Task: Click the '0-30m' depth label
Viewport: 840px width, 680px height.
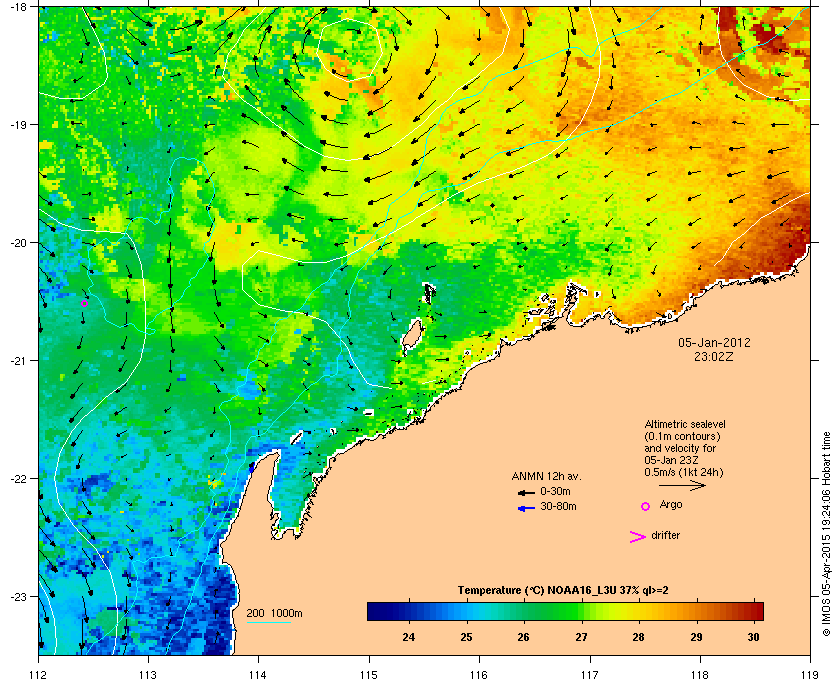Action: [555, 491]
